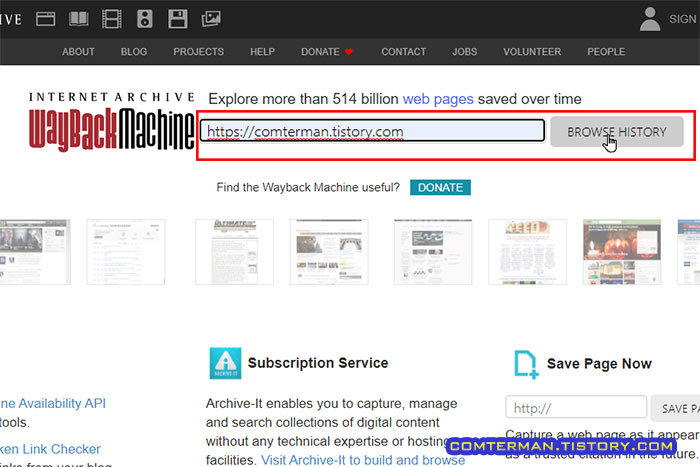The image size is (700, 467).
Task: Focus the Wayback URL search field
Action: (x=372, y=131)
